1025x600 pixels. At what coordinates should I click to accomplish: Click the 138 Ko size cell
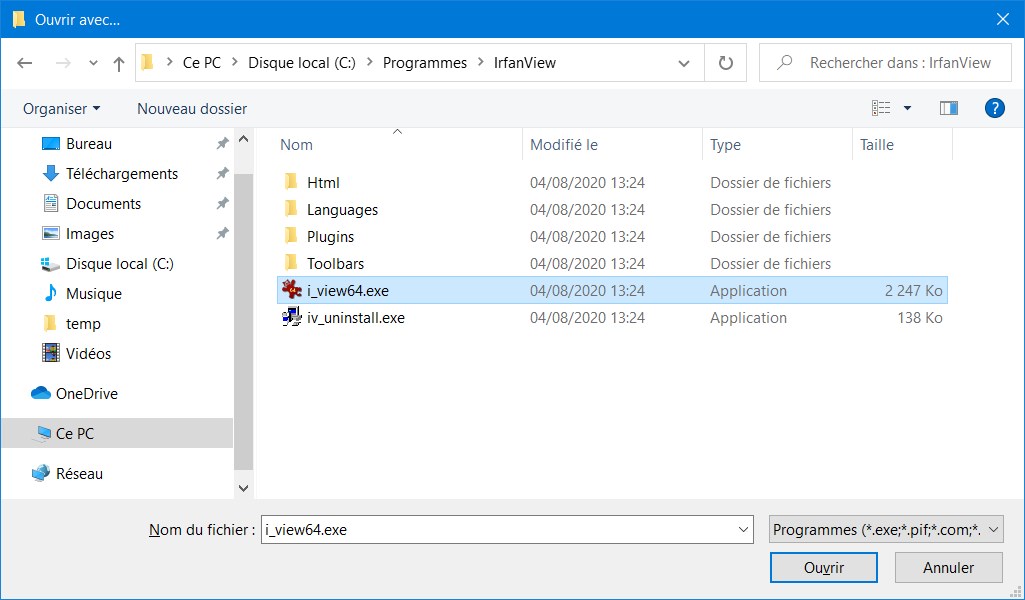(920, 318)
